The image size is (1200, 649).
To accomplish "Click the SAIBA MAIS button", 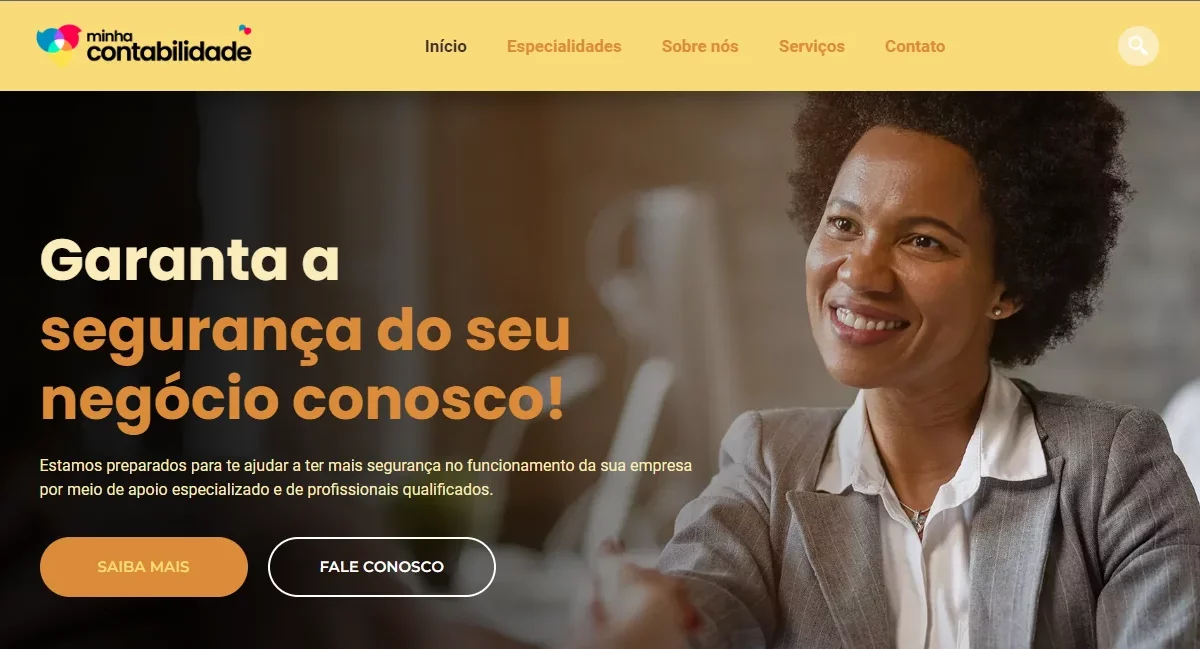I will [x=144, y=567].
